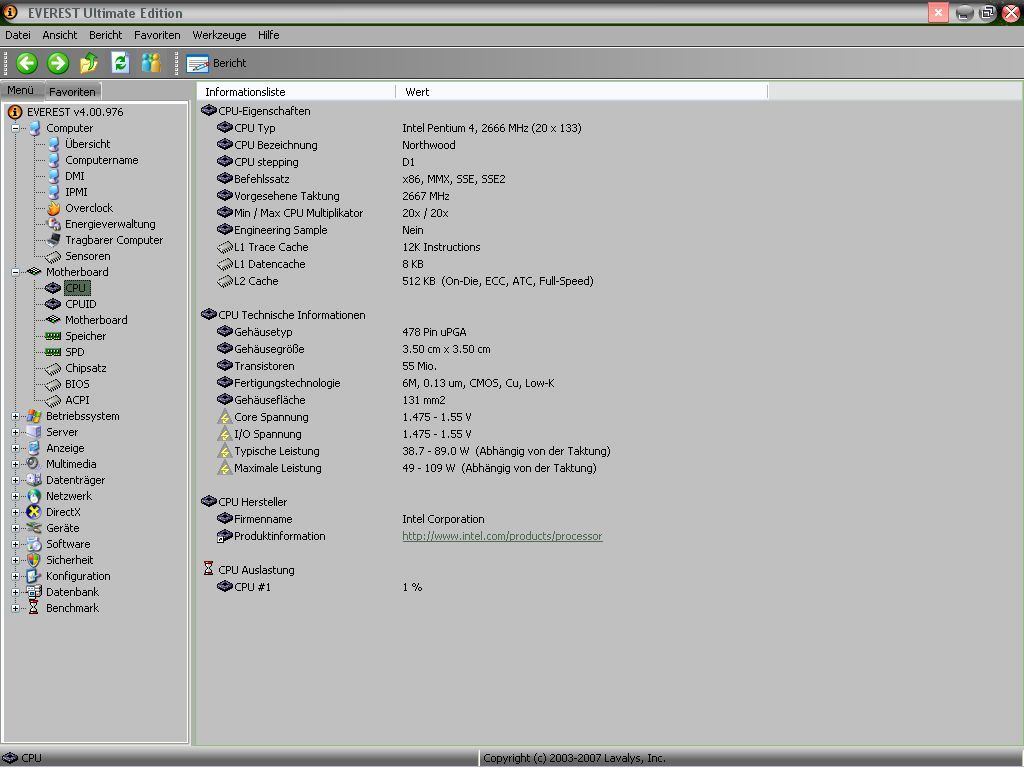Click the green Back arrow icon
The image size is (1024, 768).
[x=27, y=63]
